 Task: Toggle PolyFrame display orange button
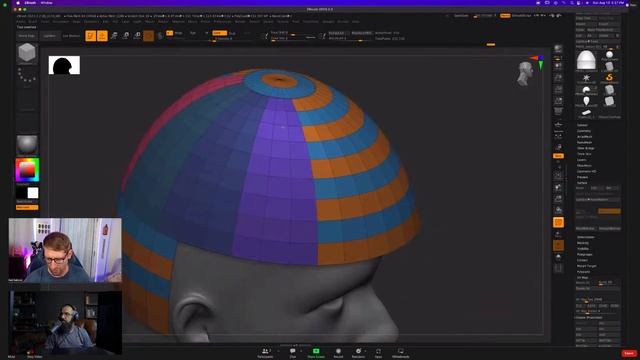tap(558, 222)
